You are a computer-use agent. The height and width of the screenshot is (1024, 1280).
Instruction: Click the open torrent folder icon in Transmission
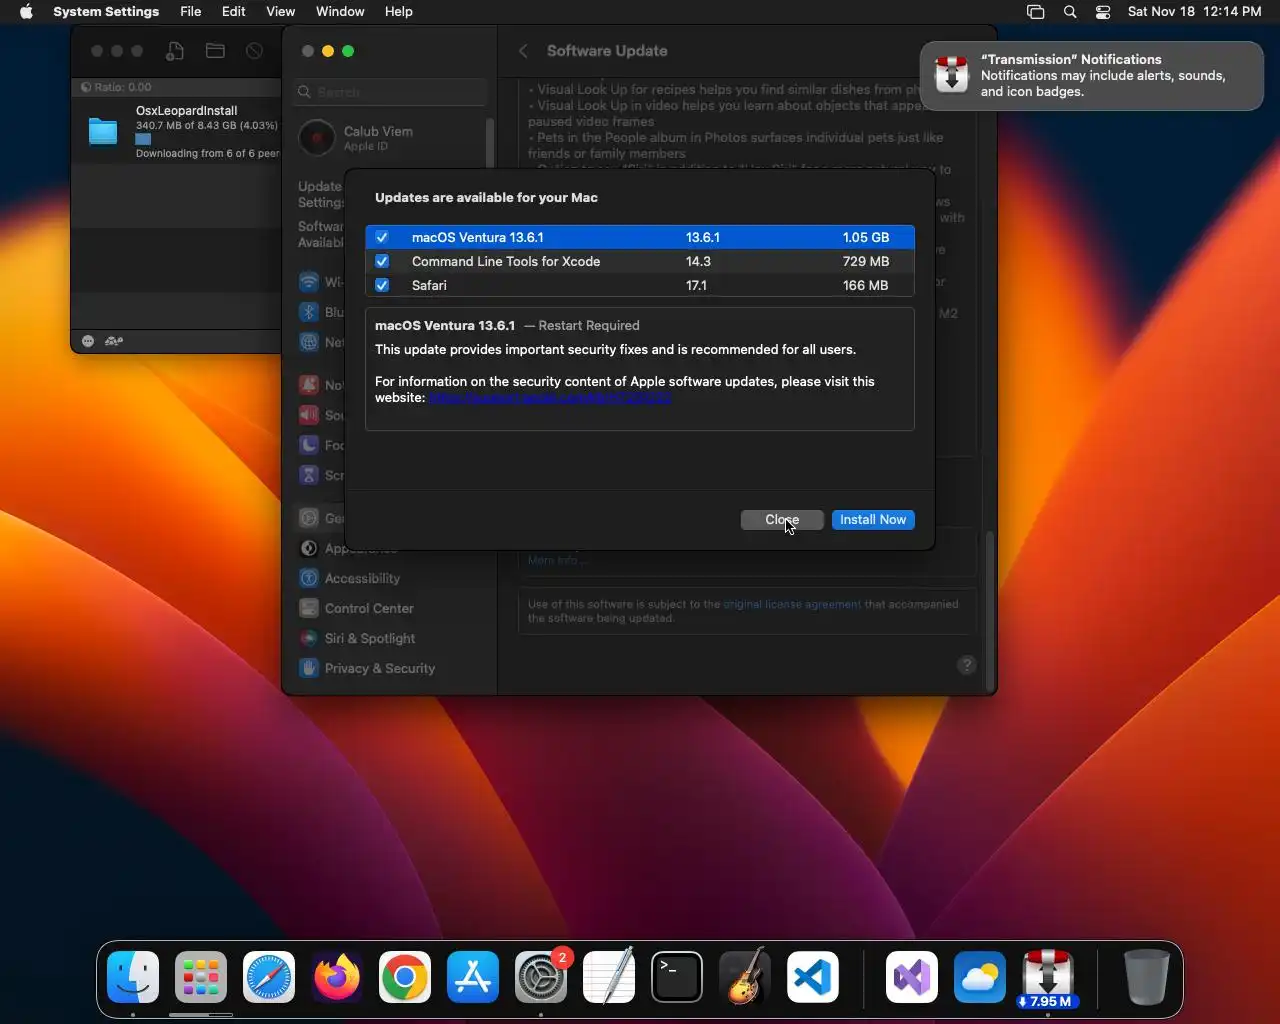point(215,51)
